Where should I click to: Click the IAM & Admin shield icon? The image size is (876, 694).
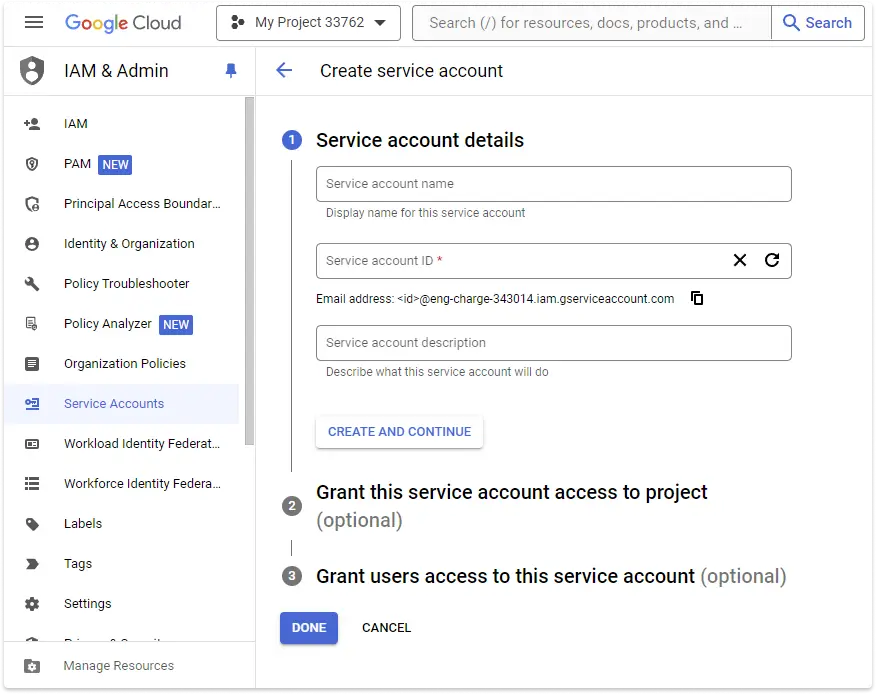click(x=33, y=71)
